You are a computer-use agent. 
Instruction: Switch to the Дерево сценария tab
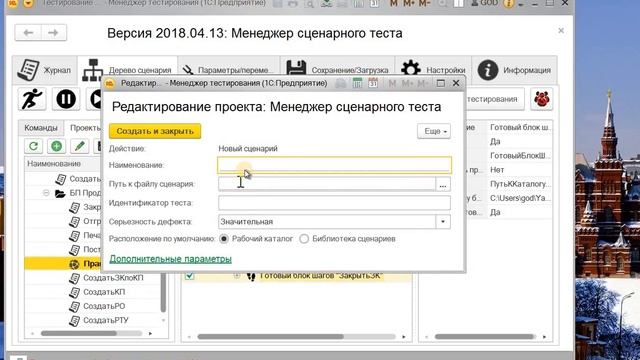(127, 70)
